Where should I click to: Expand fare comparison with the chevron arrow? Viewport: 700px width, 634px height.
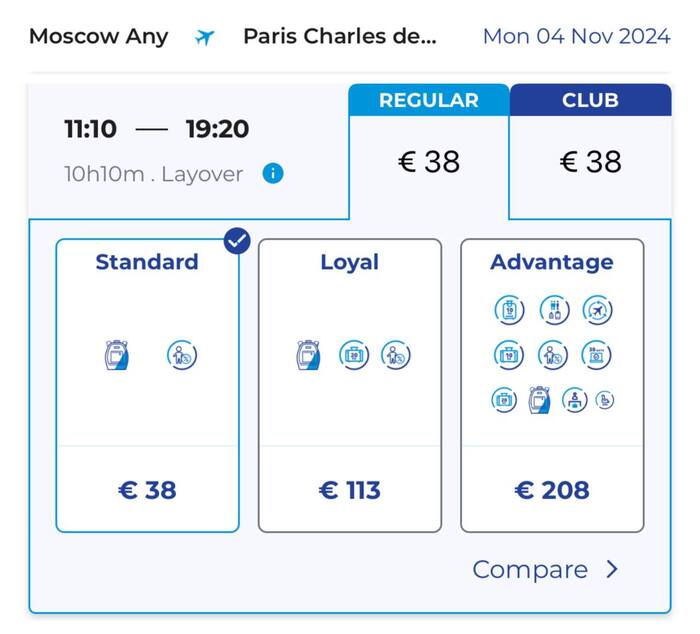pos(613,569)
